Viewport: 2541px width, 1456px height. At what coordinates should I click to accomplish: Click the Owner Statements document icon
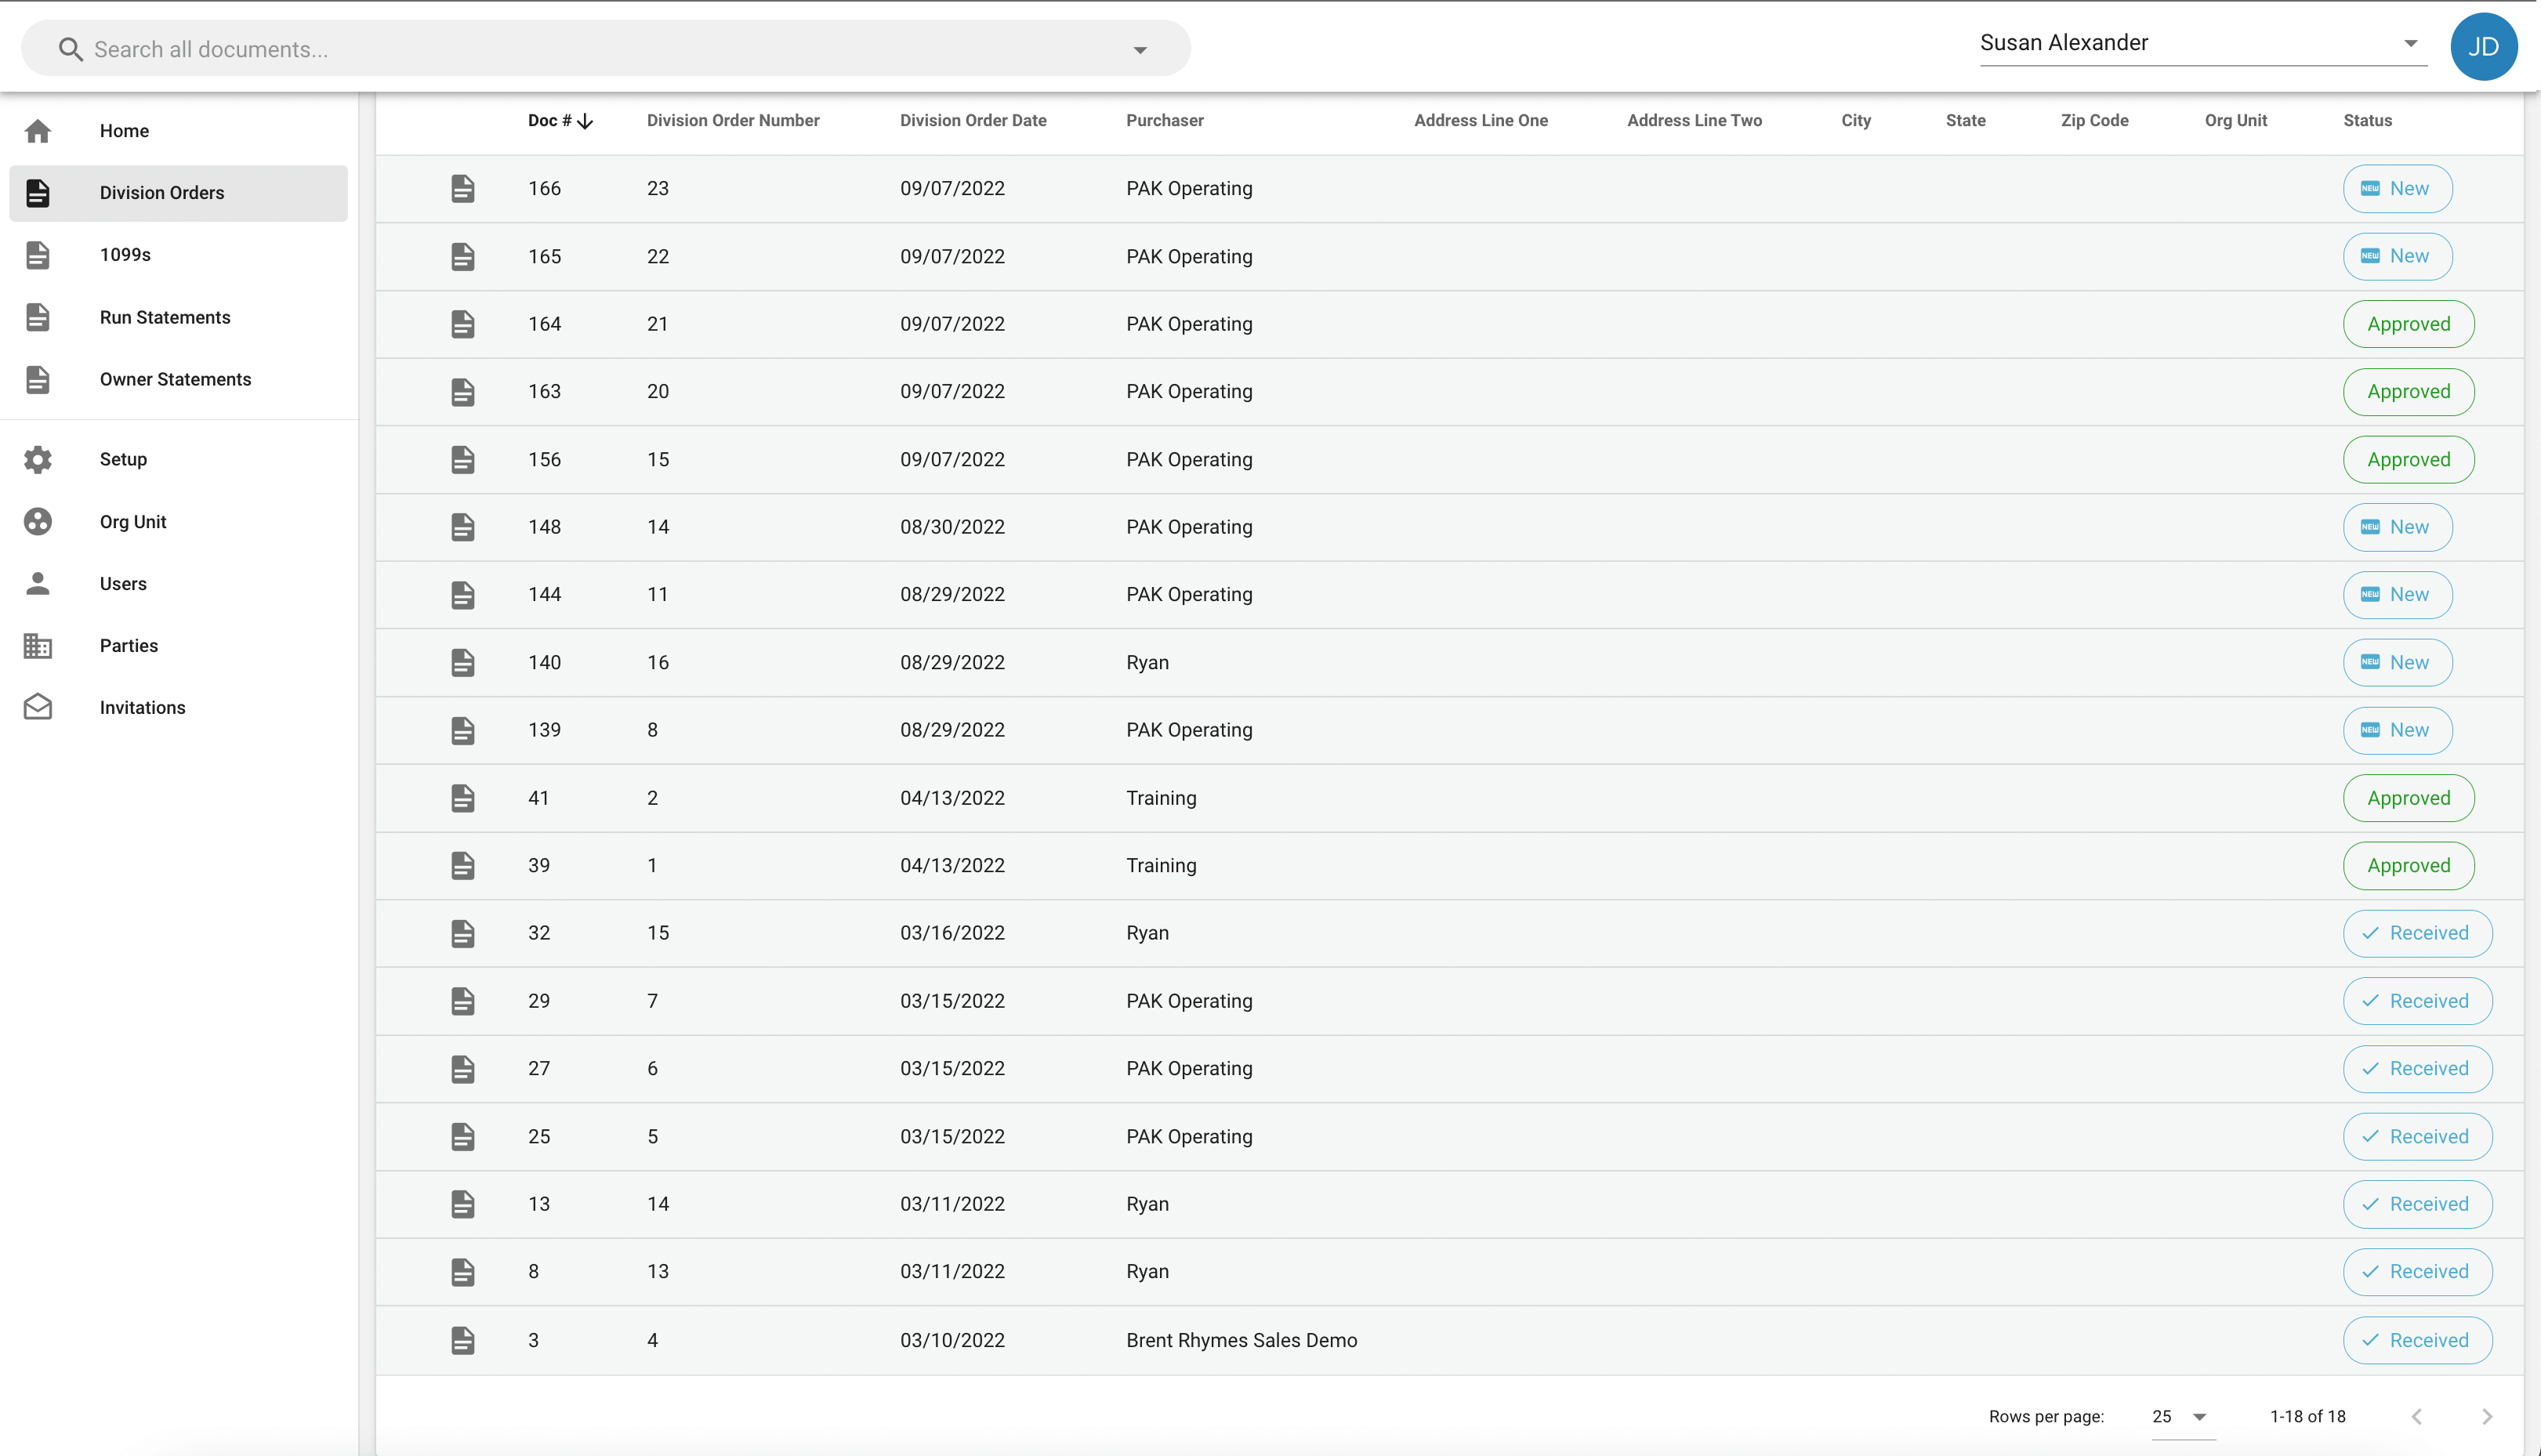pos(38,379)
